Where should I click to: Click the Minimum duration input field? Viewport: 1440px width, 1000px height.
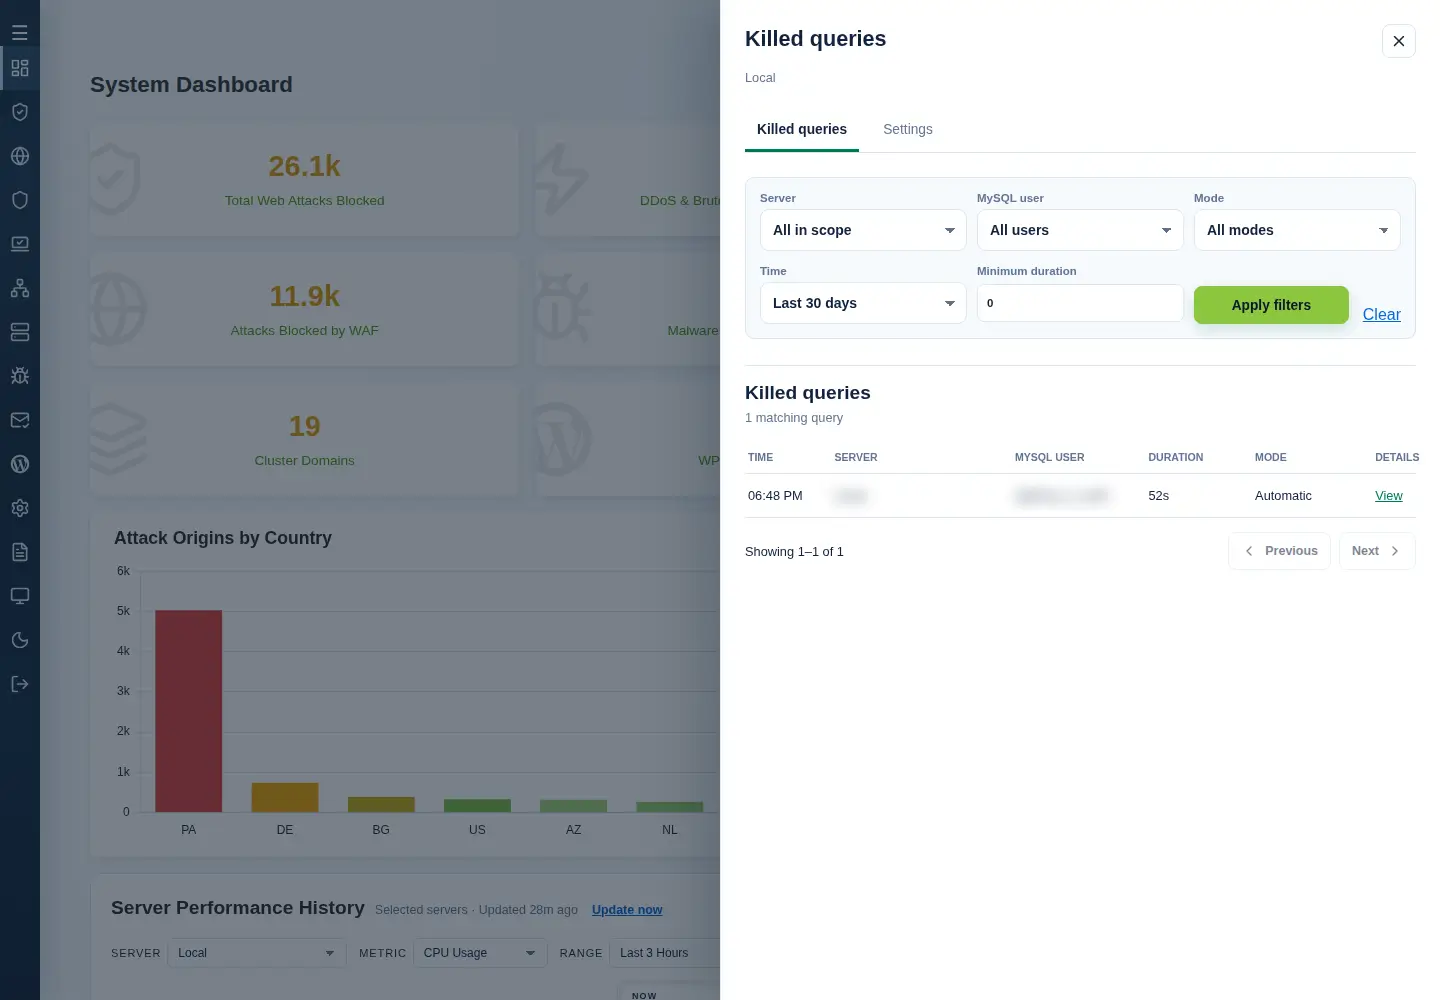(1080, 303)
